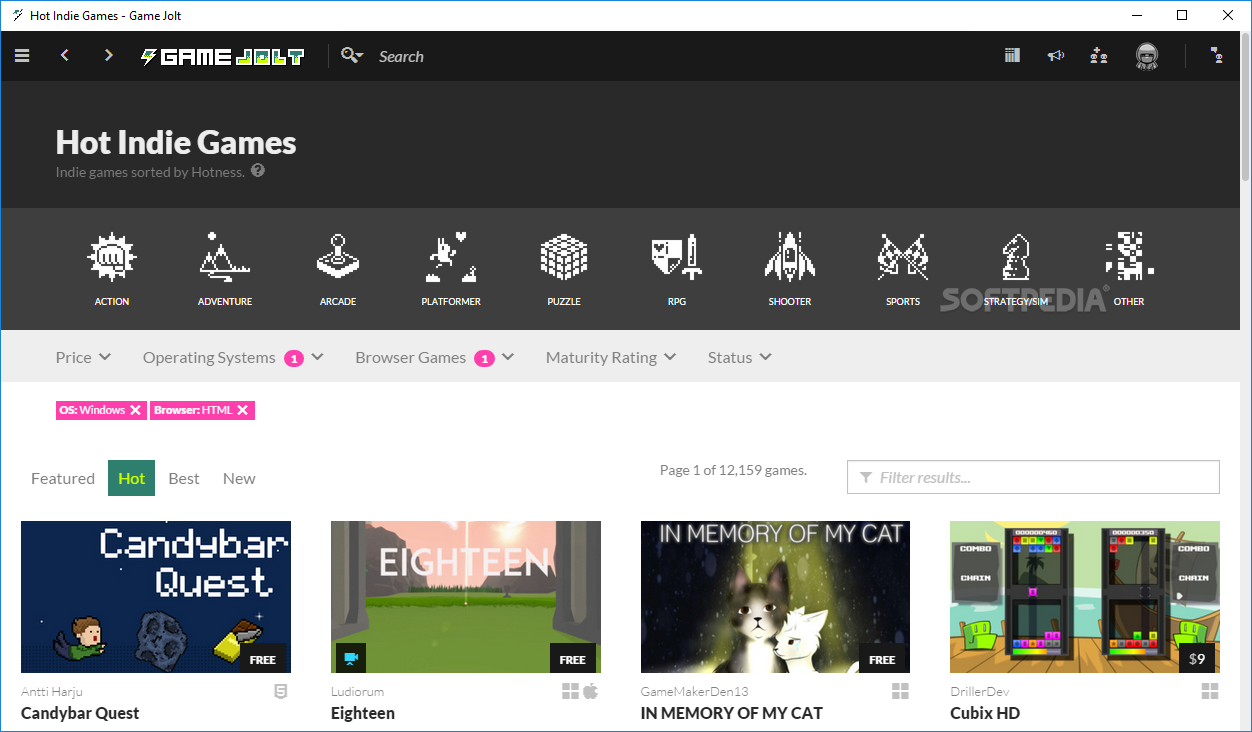Click the $9 price badge on Cubix HD
Image resolution: width=1252 pixels, height=732 pixels.
(1196, 659)
